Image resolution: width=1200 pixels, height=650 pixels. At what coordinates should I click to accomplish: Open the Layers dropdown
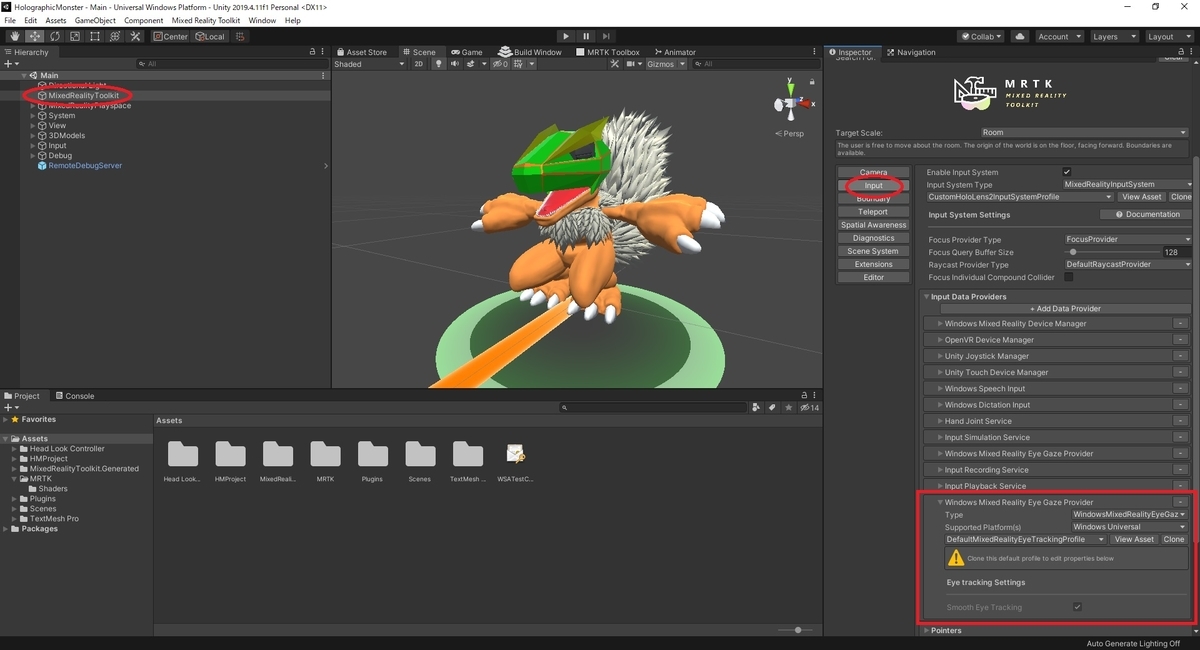pos(1112,36)
